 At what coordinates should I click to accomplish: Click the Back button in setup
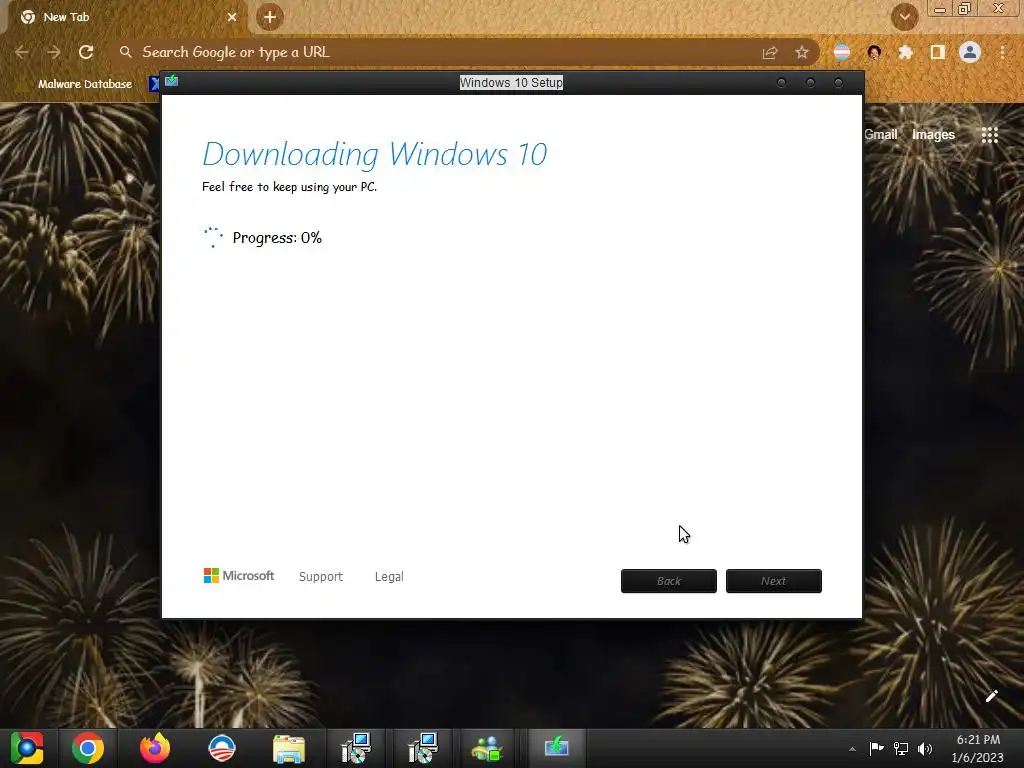[x=669, y=581]
